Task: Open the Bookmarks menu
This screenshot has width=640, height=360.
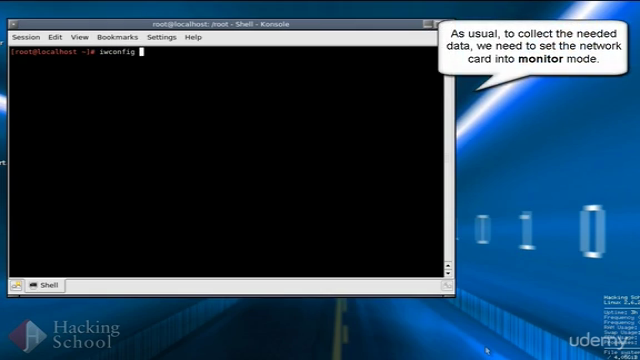Action: pos(118,37)
